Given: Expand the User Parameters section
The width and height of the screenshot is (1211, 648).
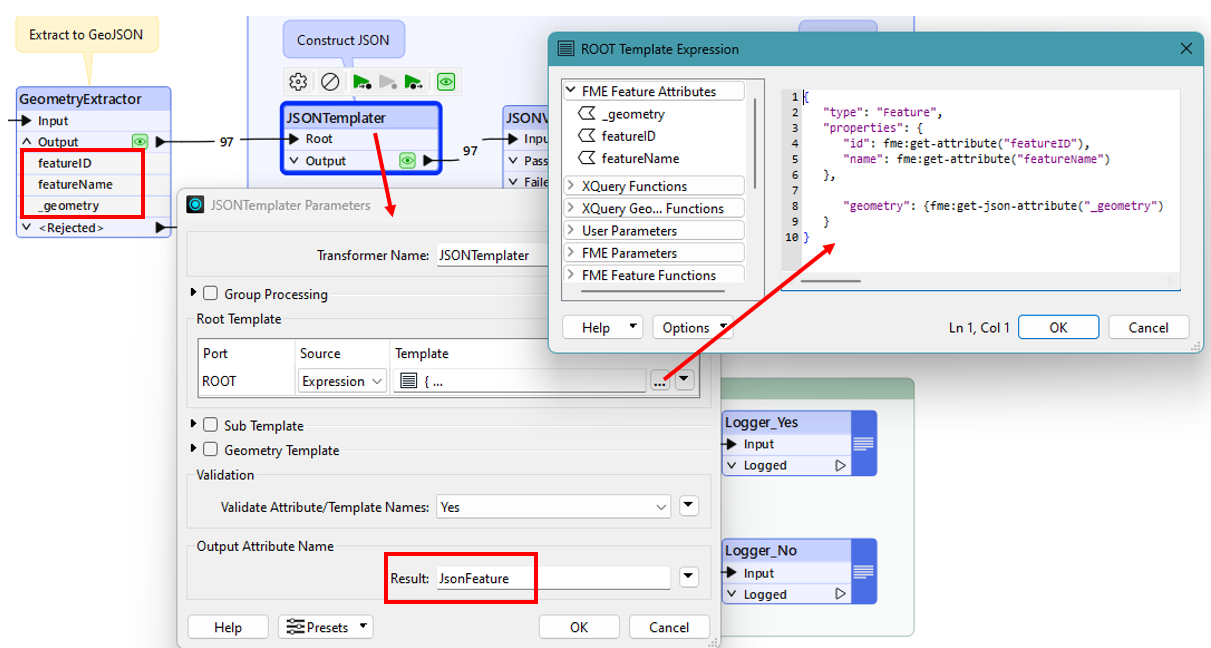Looking at the screenshot, I should (x=571, y=231).
